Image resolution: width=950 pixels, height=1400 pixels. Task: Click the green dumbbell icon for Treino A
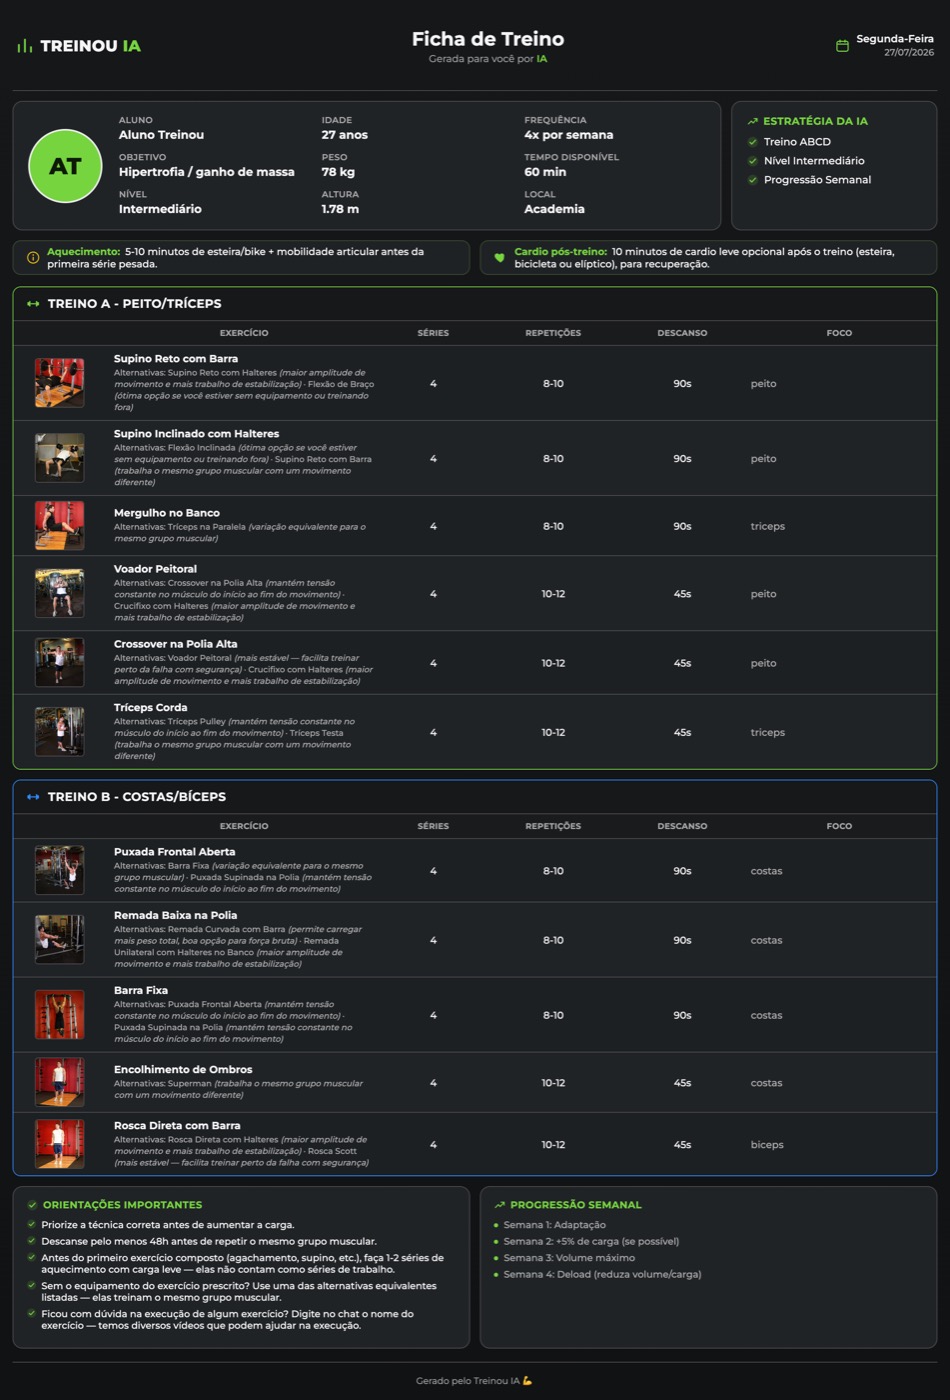pos(33,304)
